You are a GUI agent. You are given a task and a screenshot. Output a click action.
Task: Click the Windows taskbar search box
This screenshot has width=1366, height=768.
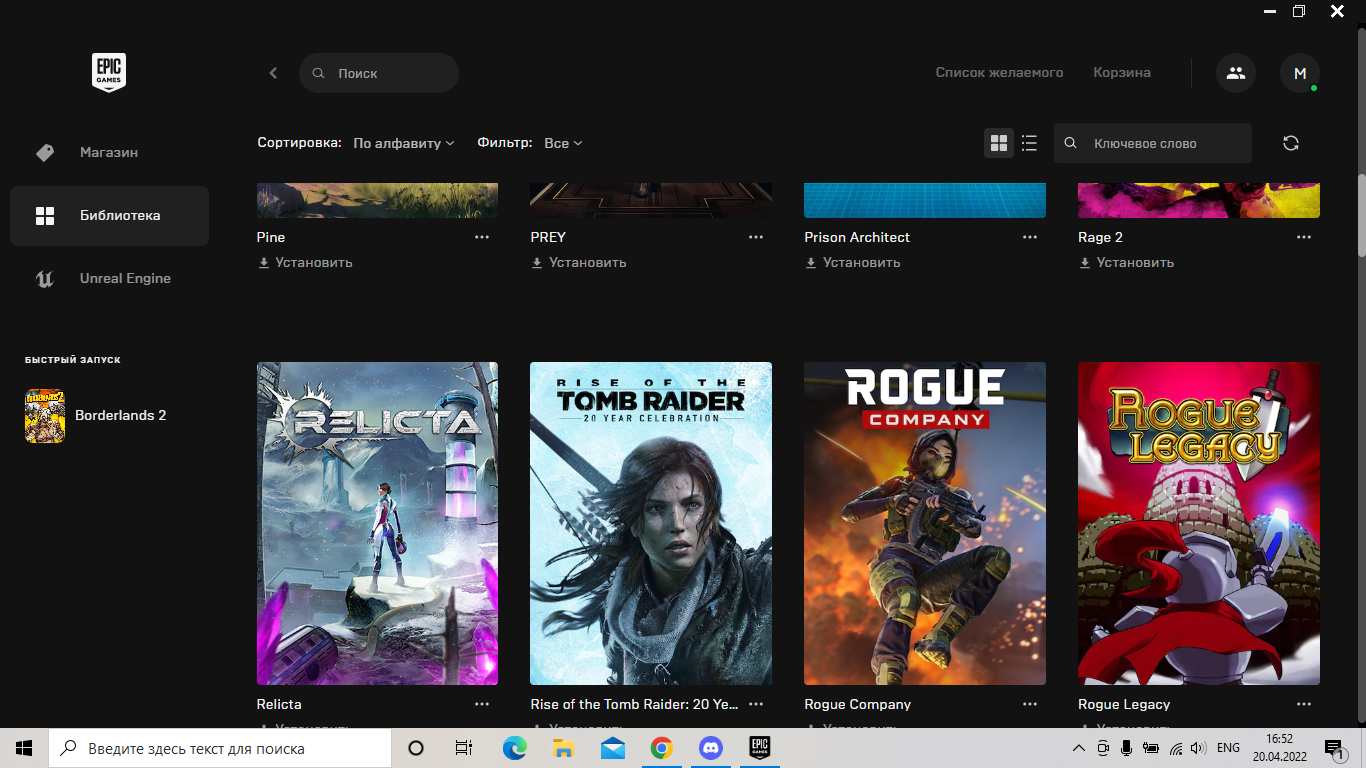(x=220, y=748)
